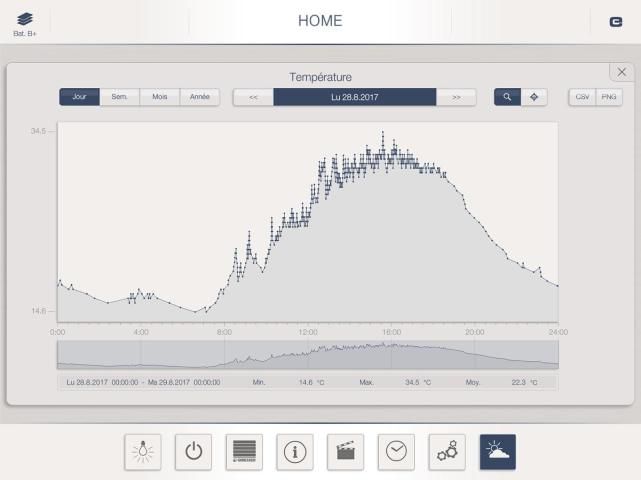Open the gears settings icon
This screenshot has width=641, height=480.
pos(447,452)
